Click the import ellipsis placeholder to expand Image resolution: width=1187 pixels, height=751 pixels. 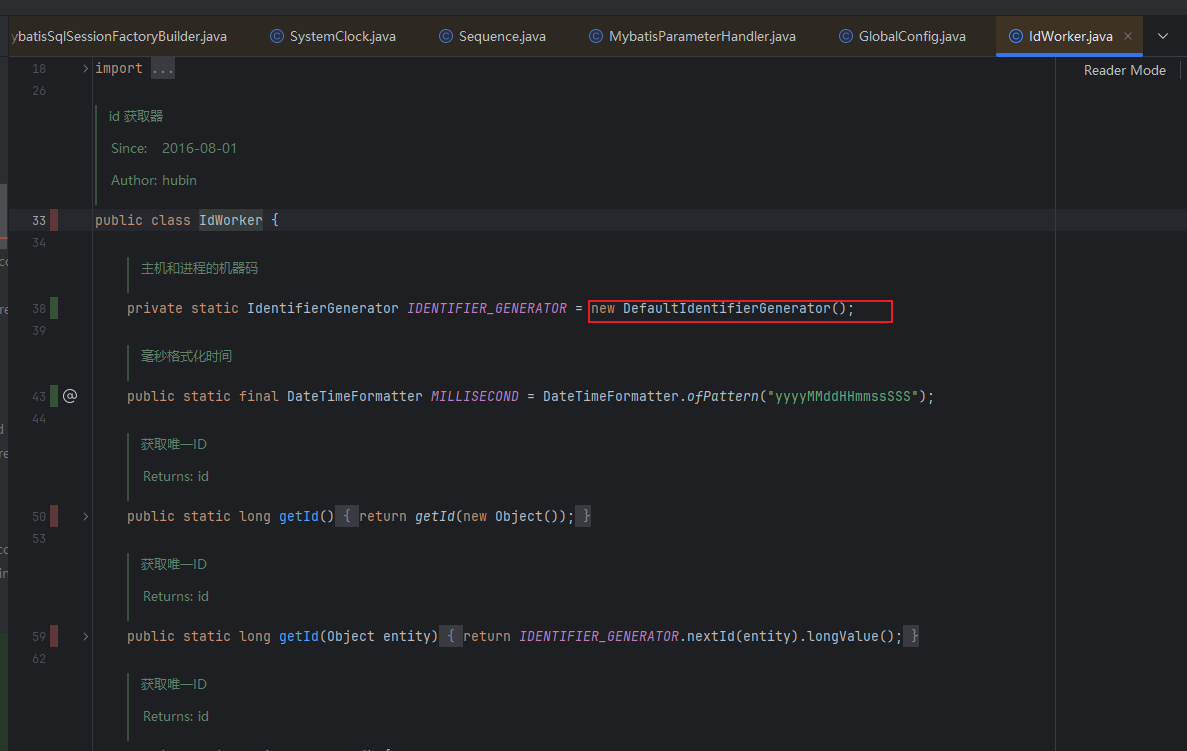click(x=162, y=68)
